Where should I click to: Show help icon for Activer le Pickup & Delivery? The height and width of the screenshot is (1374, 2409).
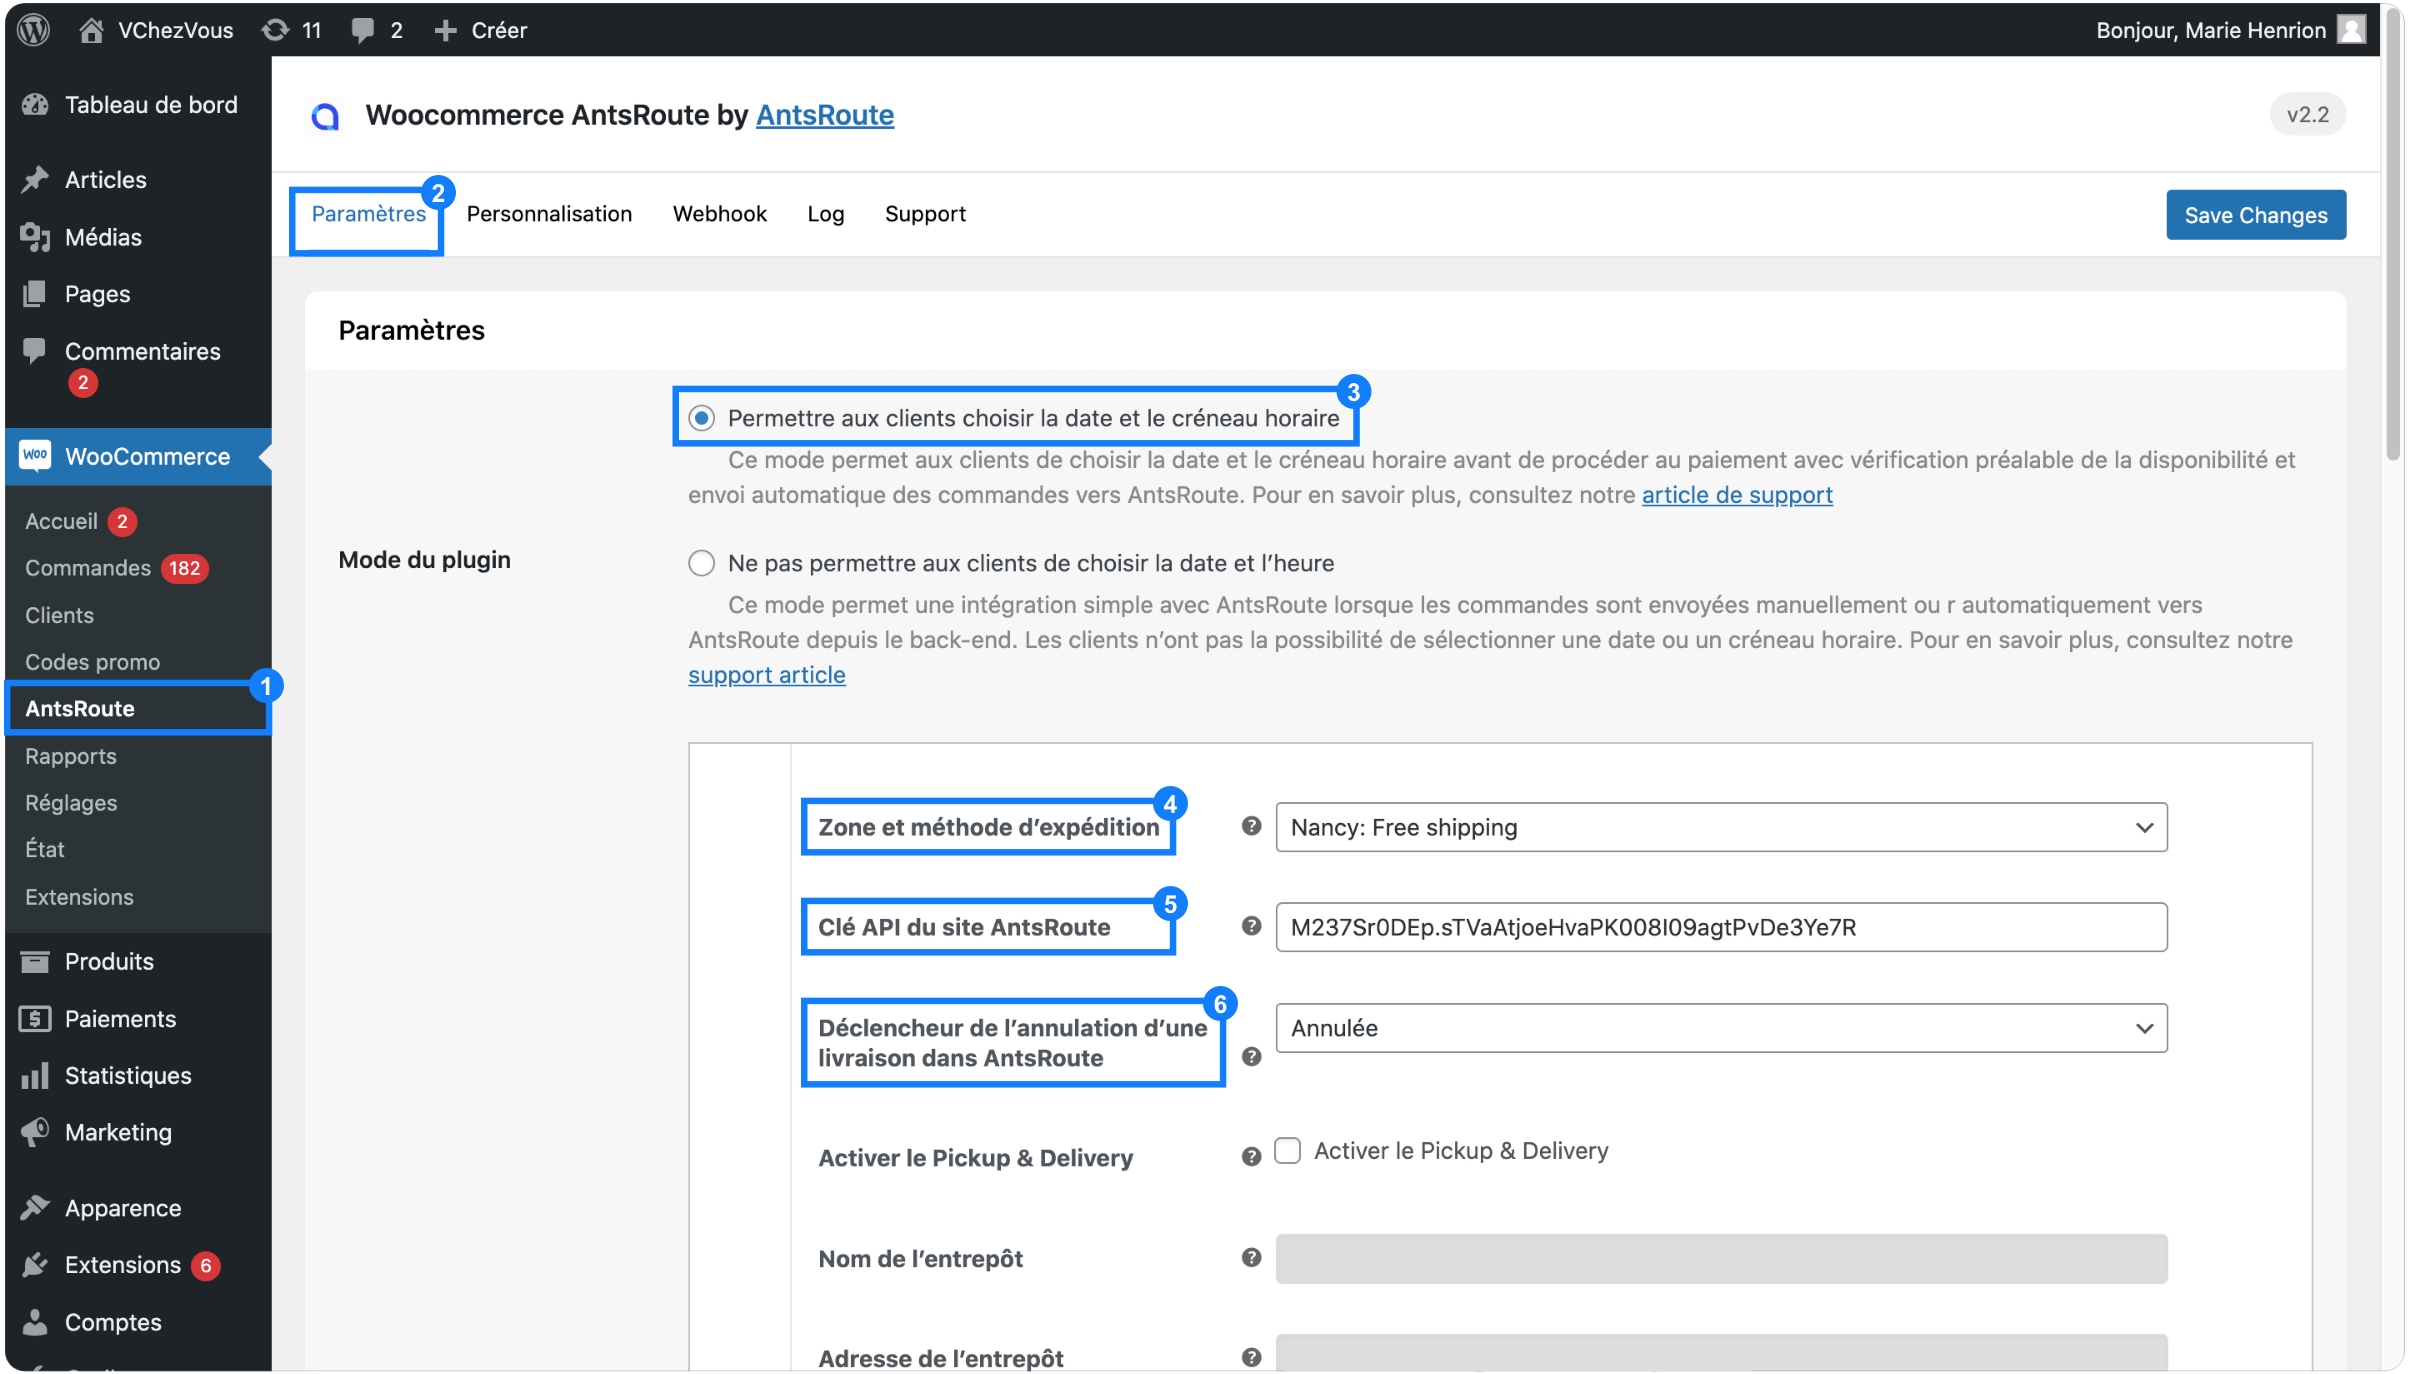[x=1251, y=1157]
